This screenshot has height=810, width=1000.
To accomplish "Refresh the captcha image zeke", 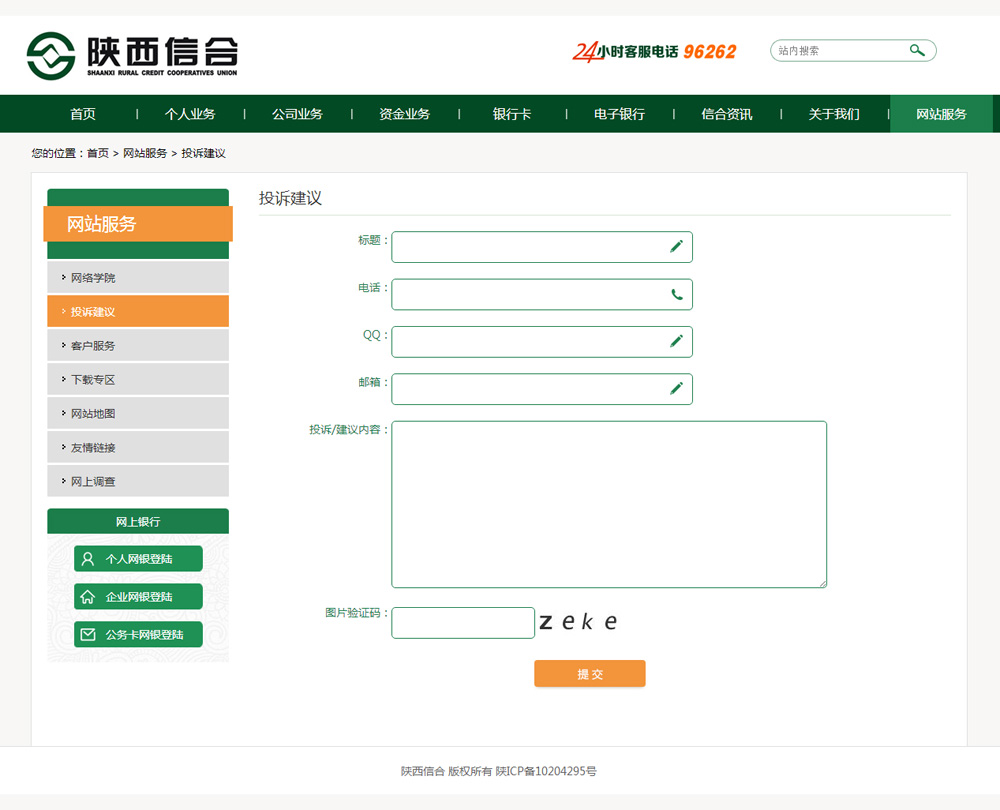I will pyautogui.click(x=579, y=622).
